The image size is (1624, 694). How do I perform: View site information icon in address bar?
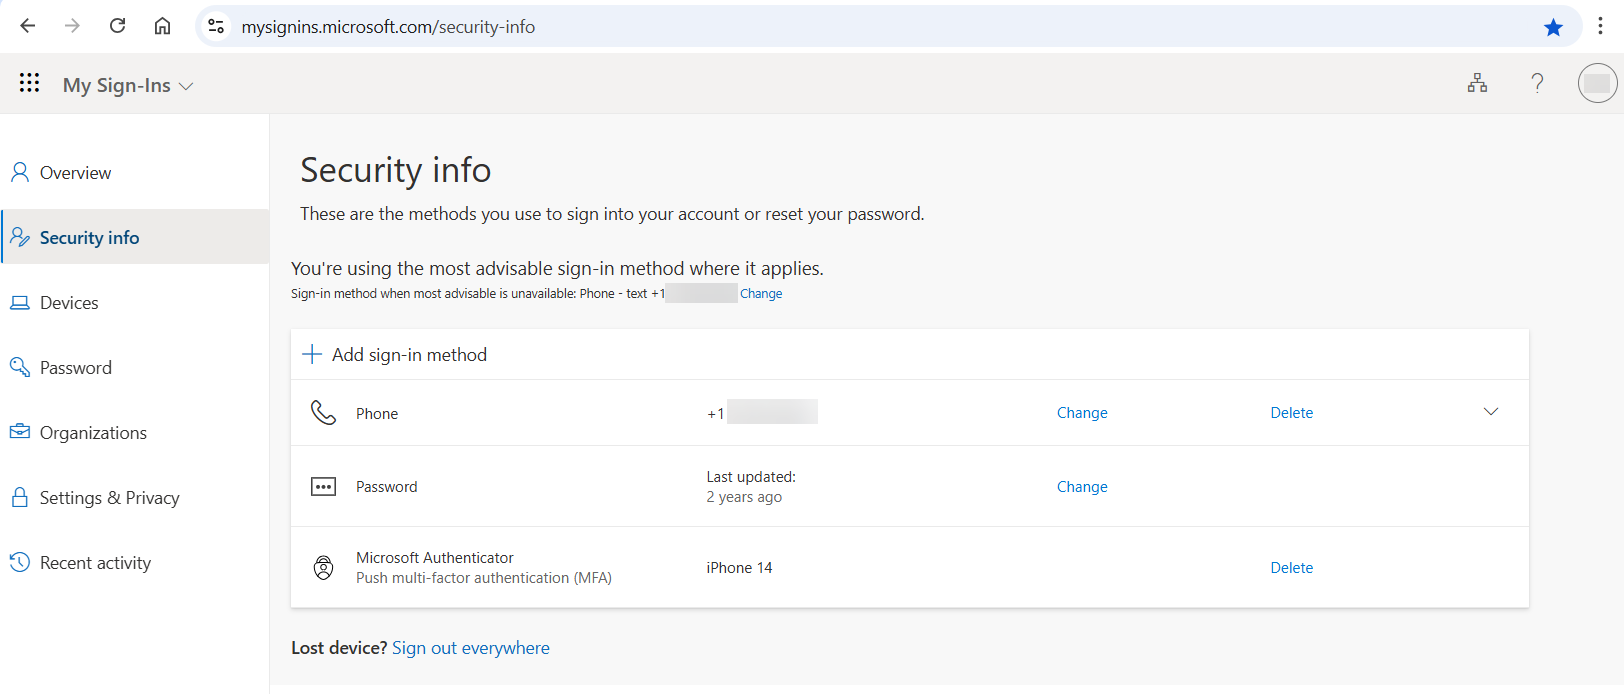coord(216,27)
